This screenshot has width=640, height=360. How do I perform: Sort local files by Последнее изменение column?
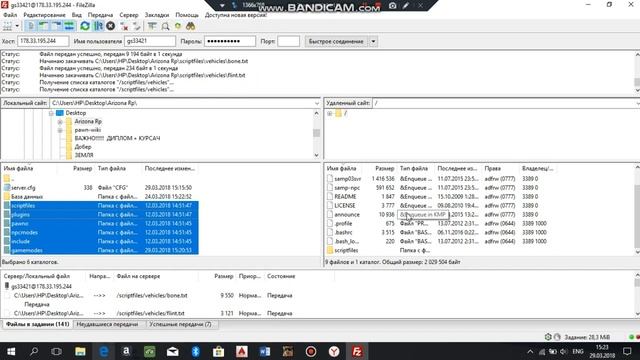[170, 169]
